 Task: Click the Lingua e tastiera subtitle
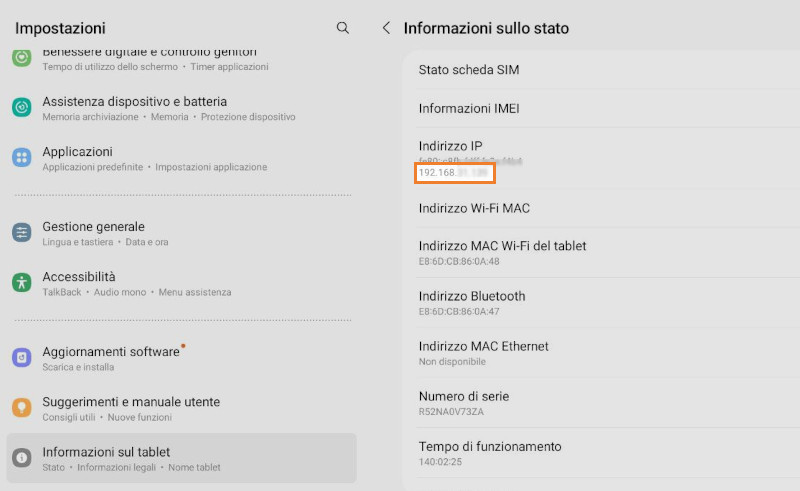click(78, 242)
